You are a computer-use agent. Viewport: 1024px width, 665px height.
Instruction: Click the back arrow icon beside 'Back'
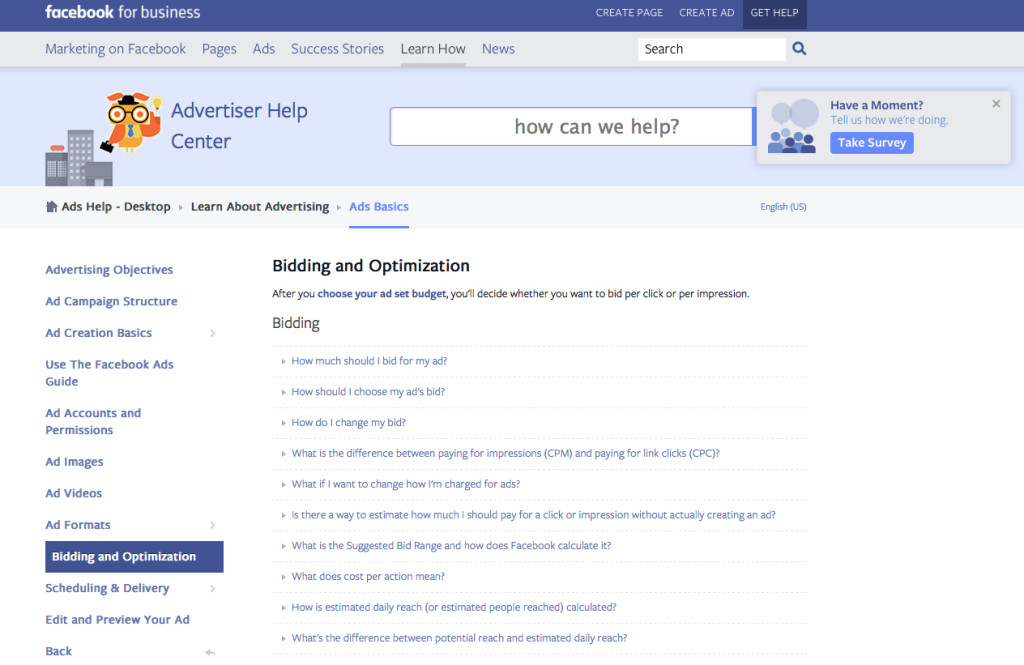[x=210, y=650]
